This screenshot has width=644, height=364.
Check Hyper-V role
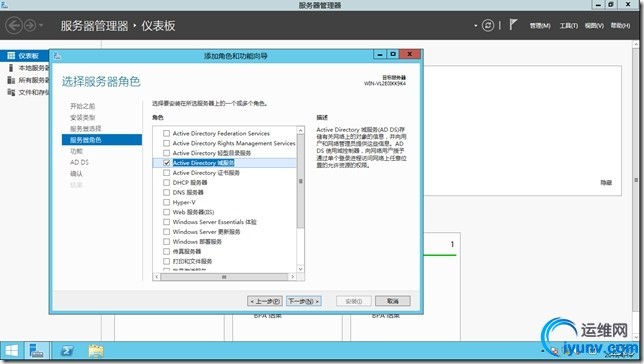point(166,202)
